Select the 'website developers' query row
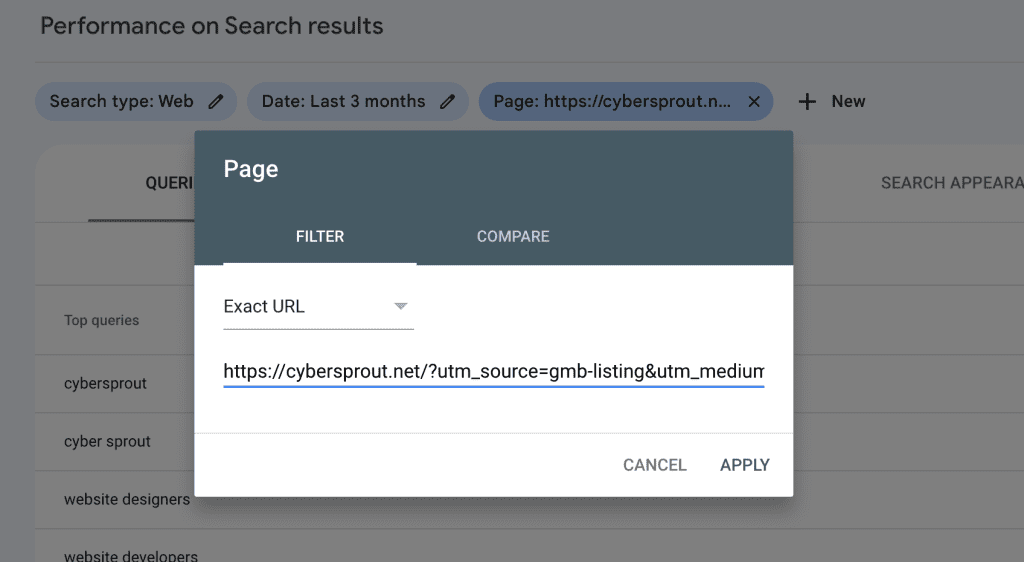This screenshot has height=562, width=1024. [x=131, y=555]
